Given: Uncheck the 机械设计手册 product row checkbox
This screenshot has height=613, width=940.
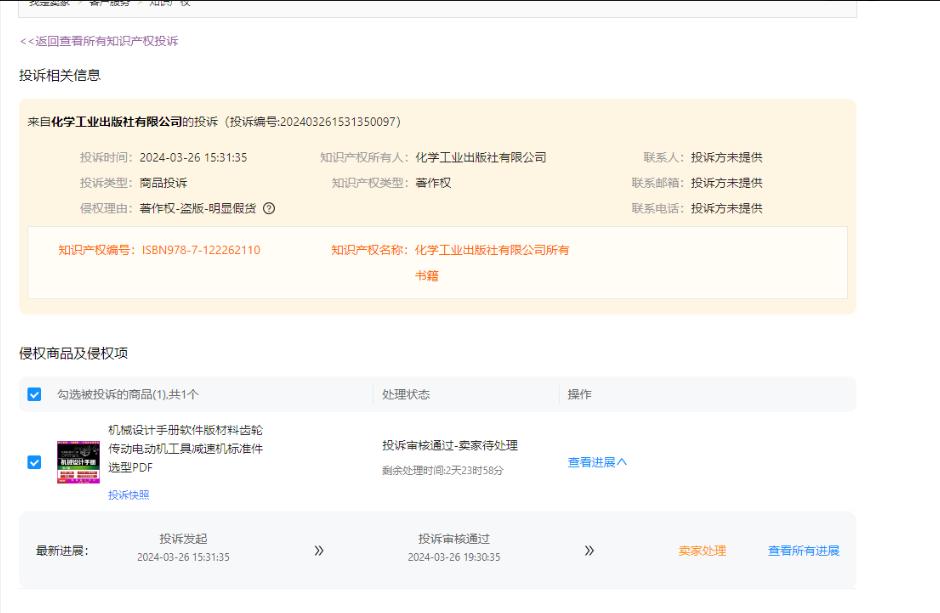Looking at the screenshot, I should tap(35, 462).
